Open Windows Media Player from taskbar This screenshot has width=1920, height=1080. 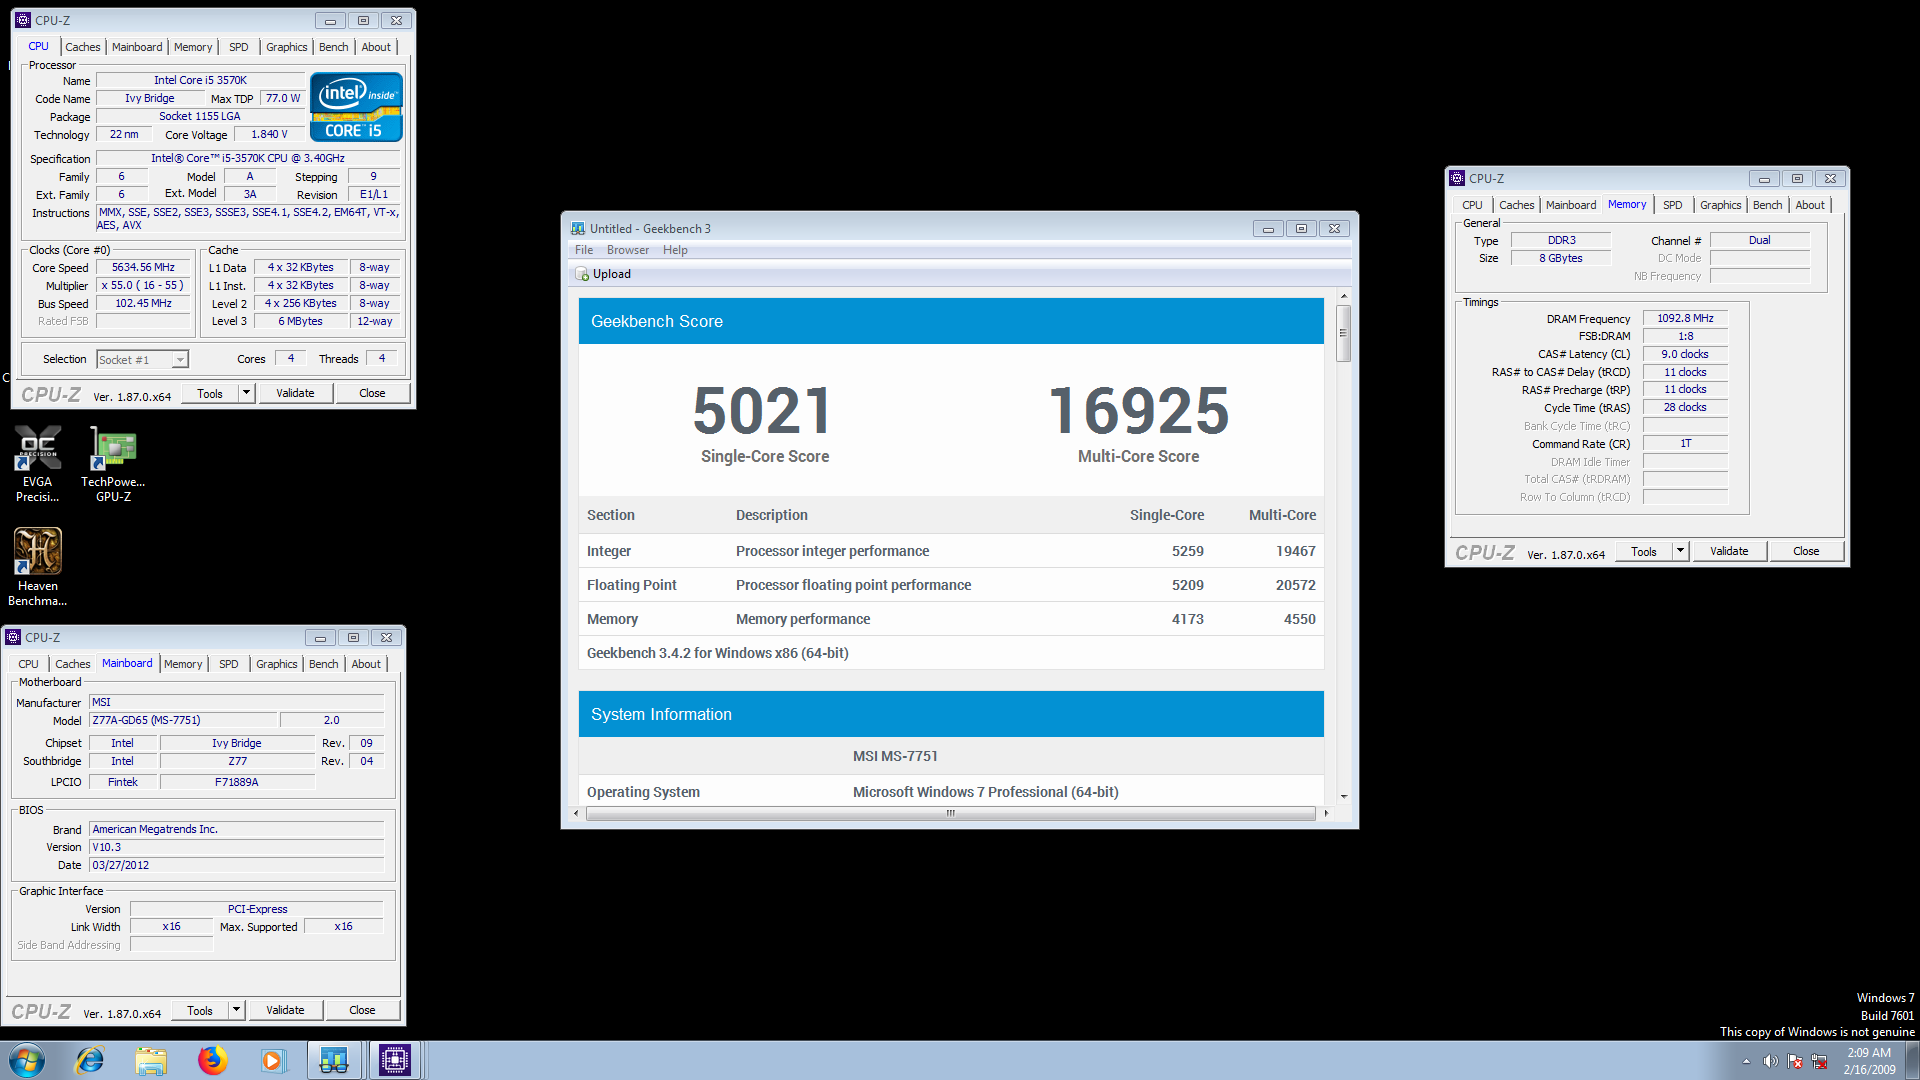coord(273,1060)
